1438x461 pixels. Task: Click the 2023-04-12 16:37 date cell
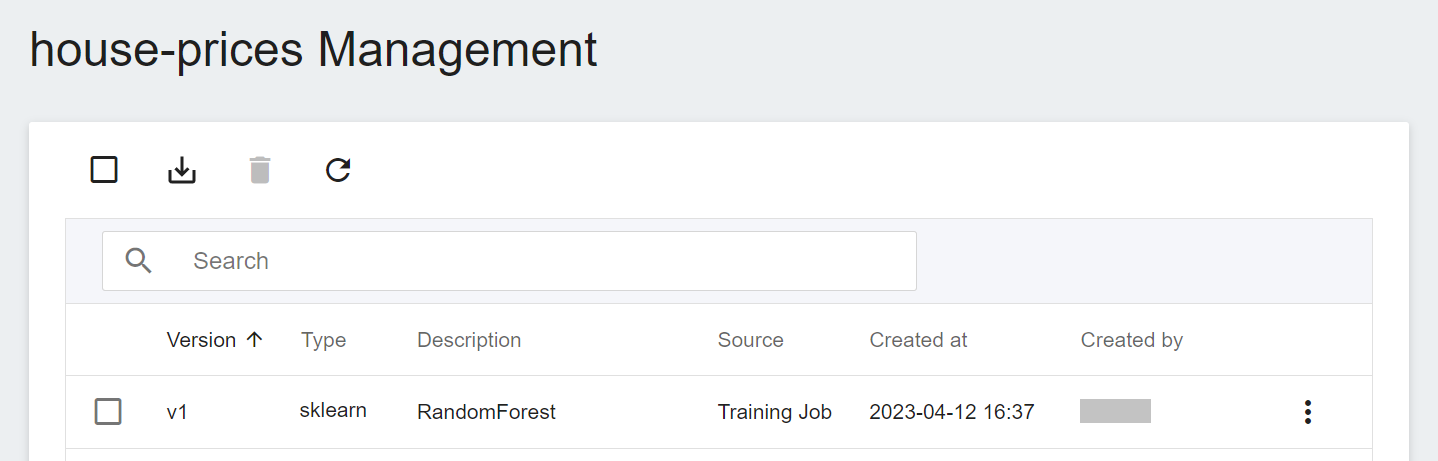951,412
